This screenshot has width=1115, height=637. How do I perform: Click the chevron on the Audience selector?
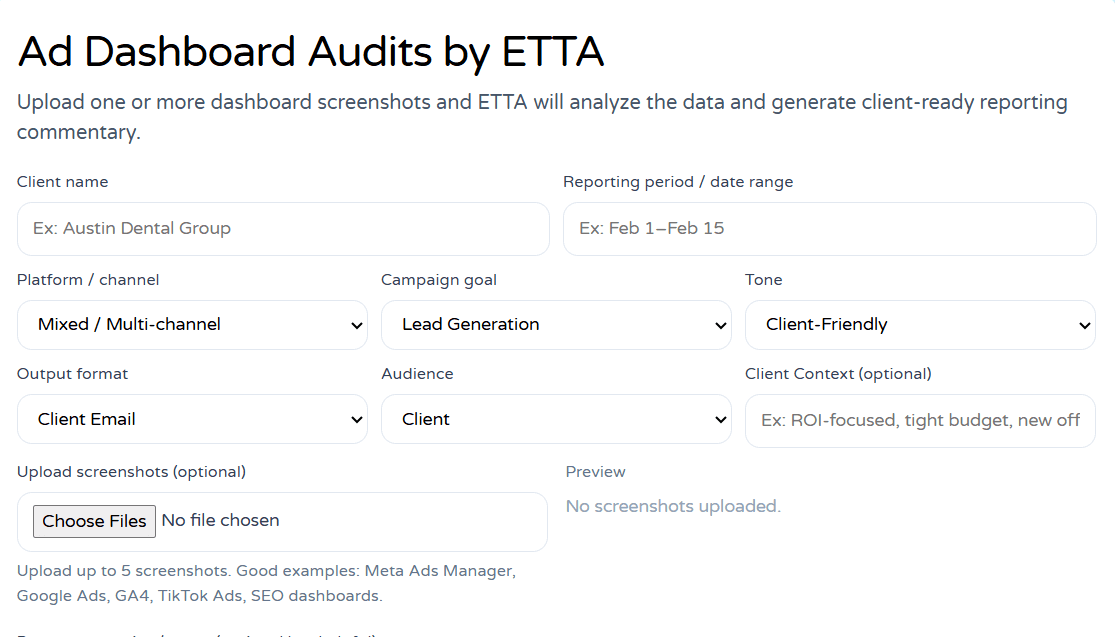pos(721,419)
